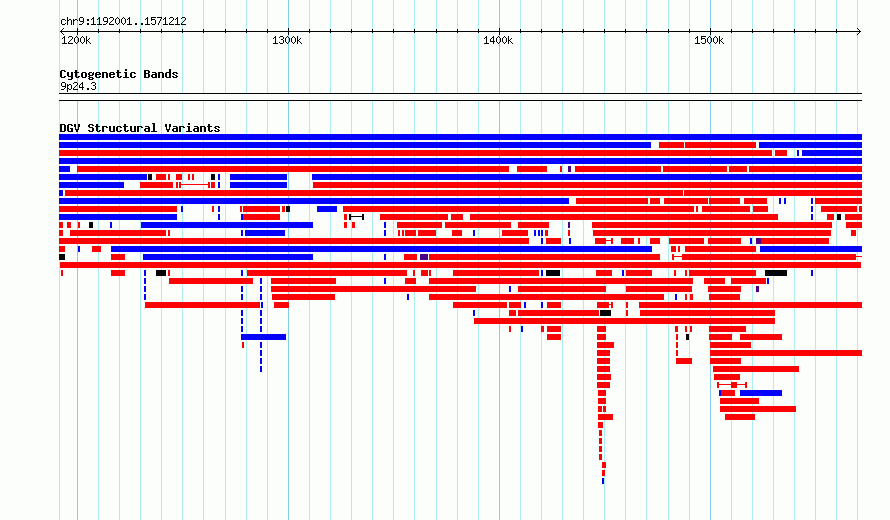Click the ruler's right arrowhead

point(859,32)
